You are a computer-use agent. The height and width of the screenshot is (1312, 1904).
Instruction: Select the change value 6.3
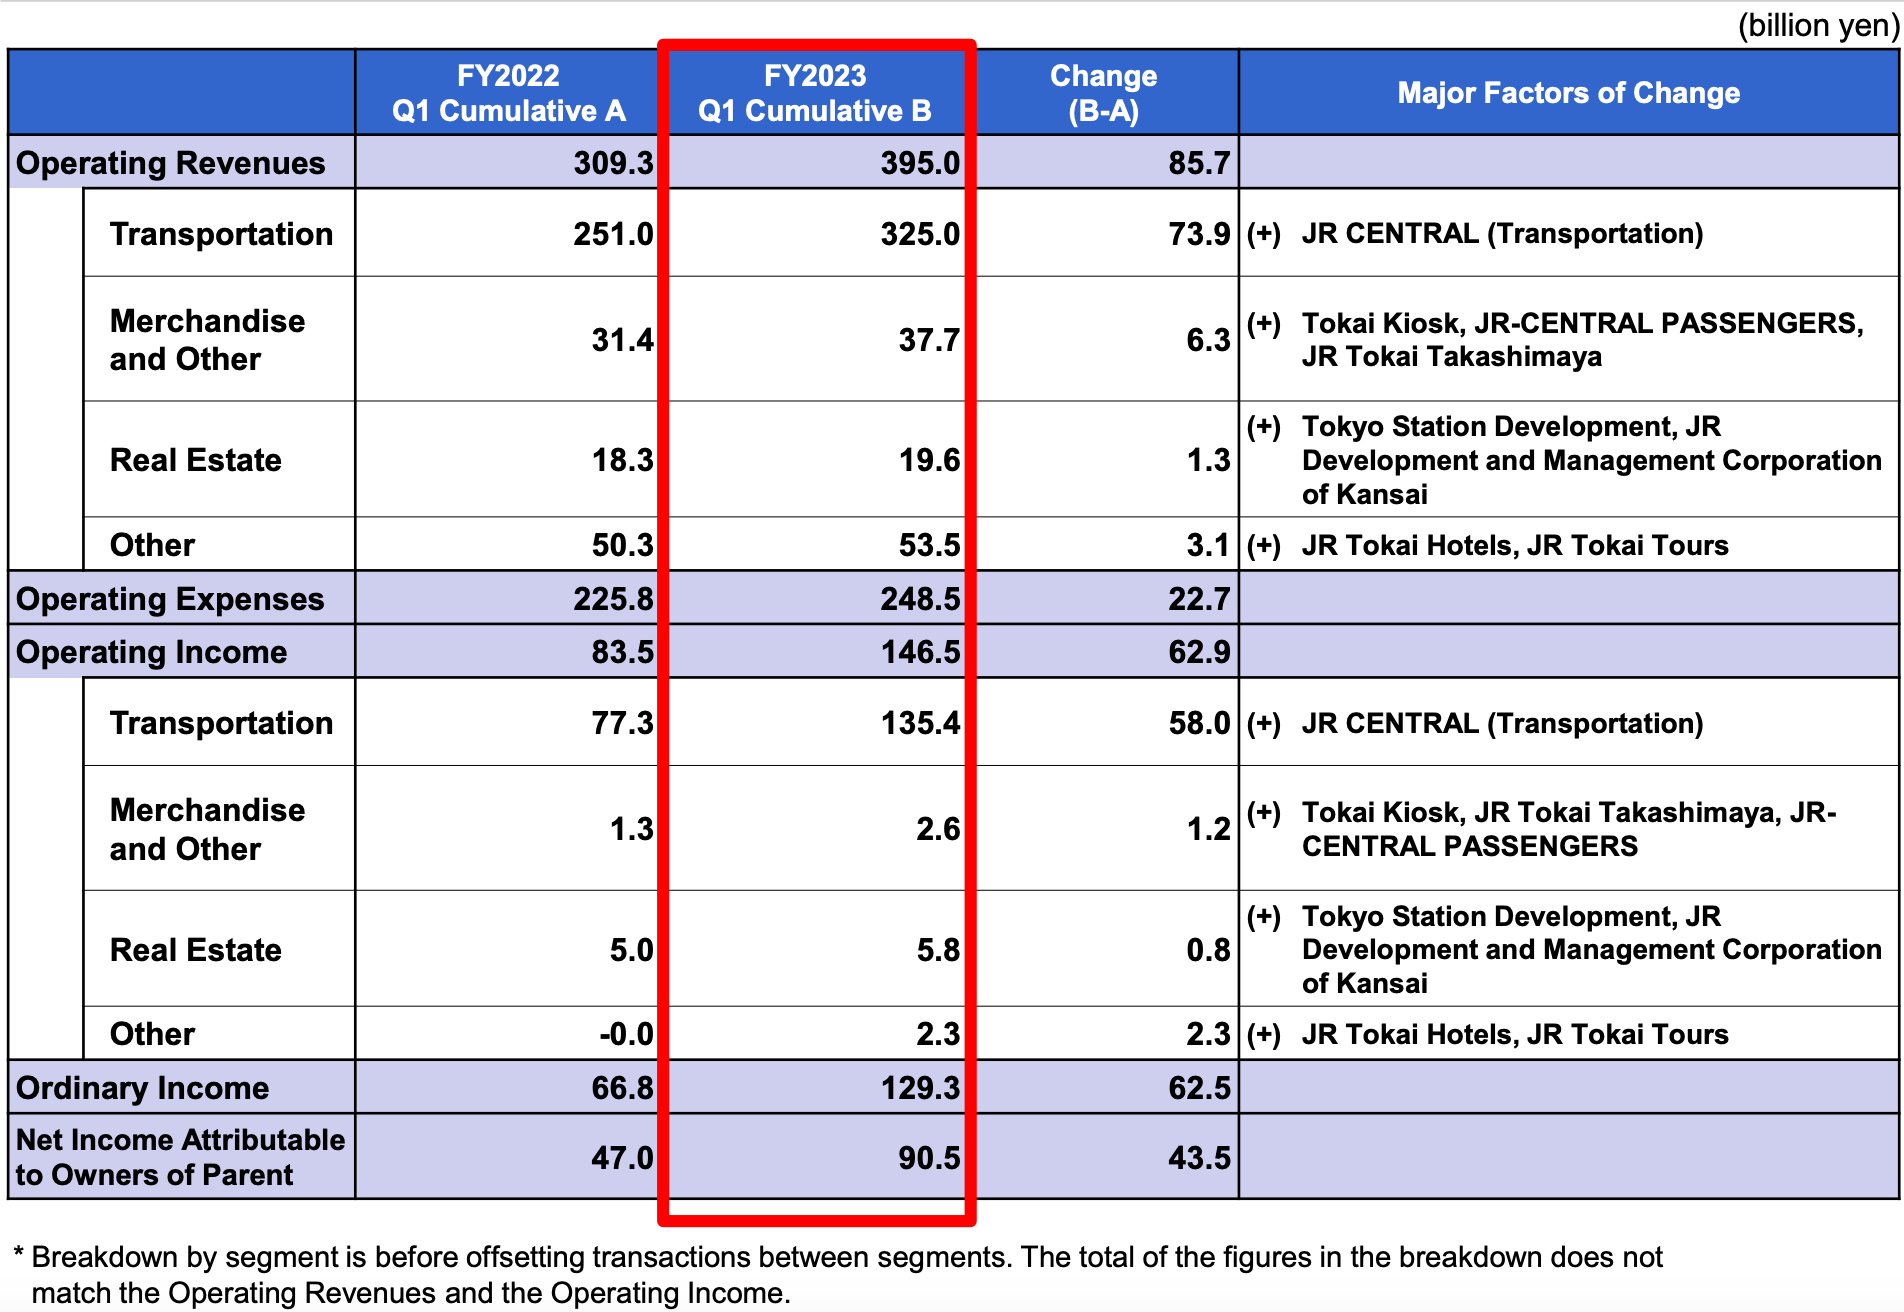point(1208,340)
